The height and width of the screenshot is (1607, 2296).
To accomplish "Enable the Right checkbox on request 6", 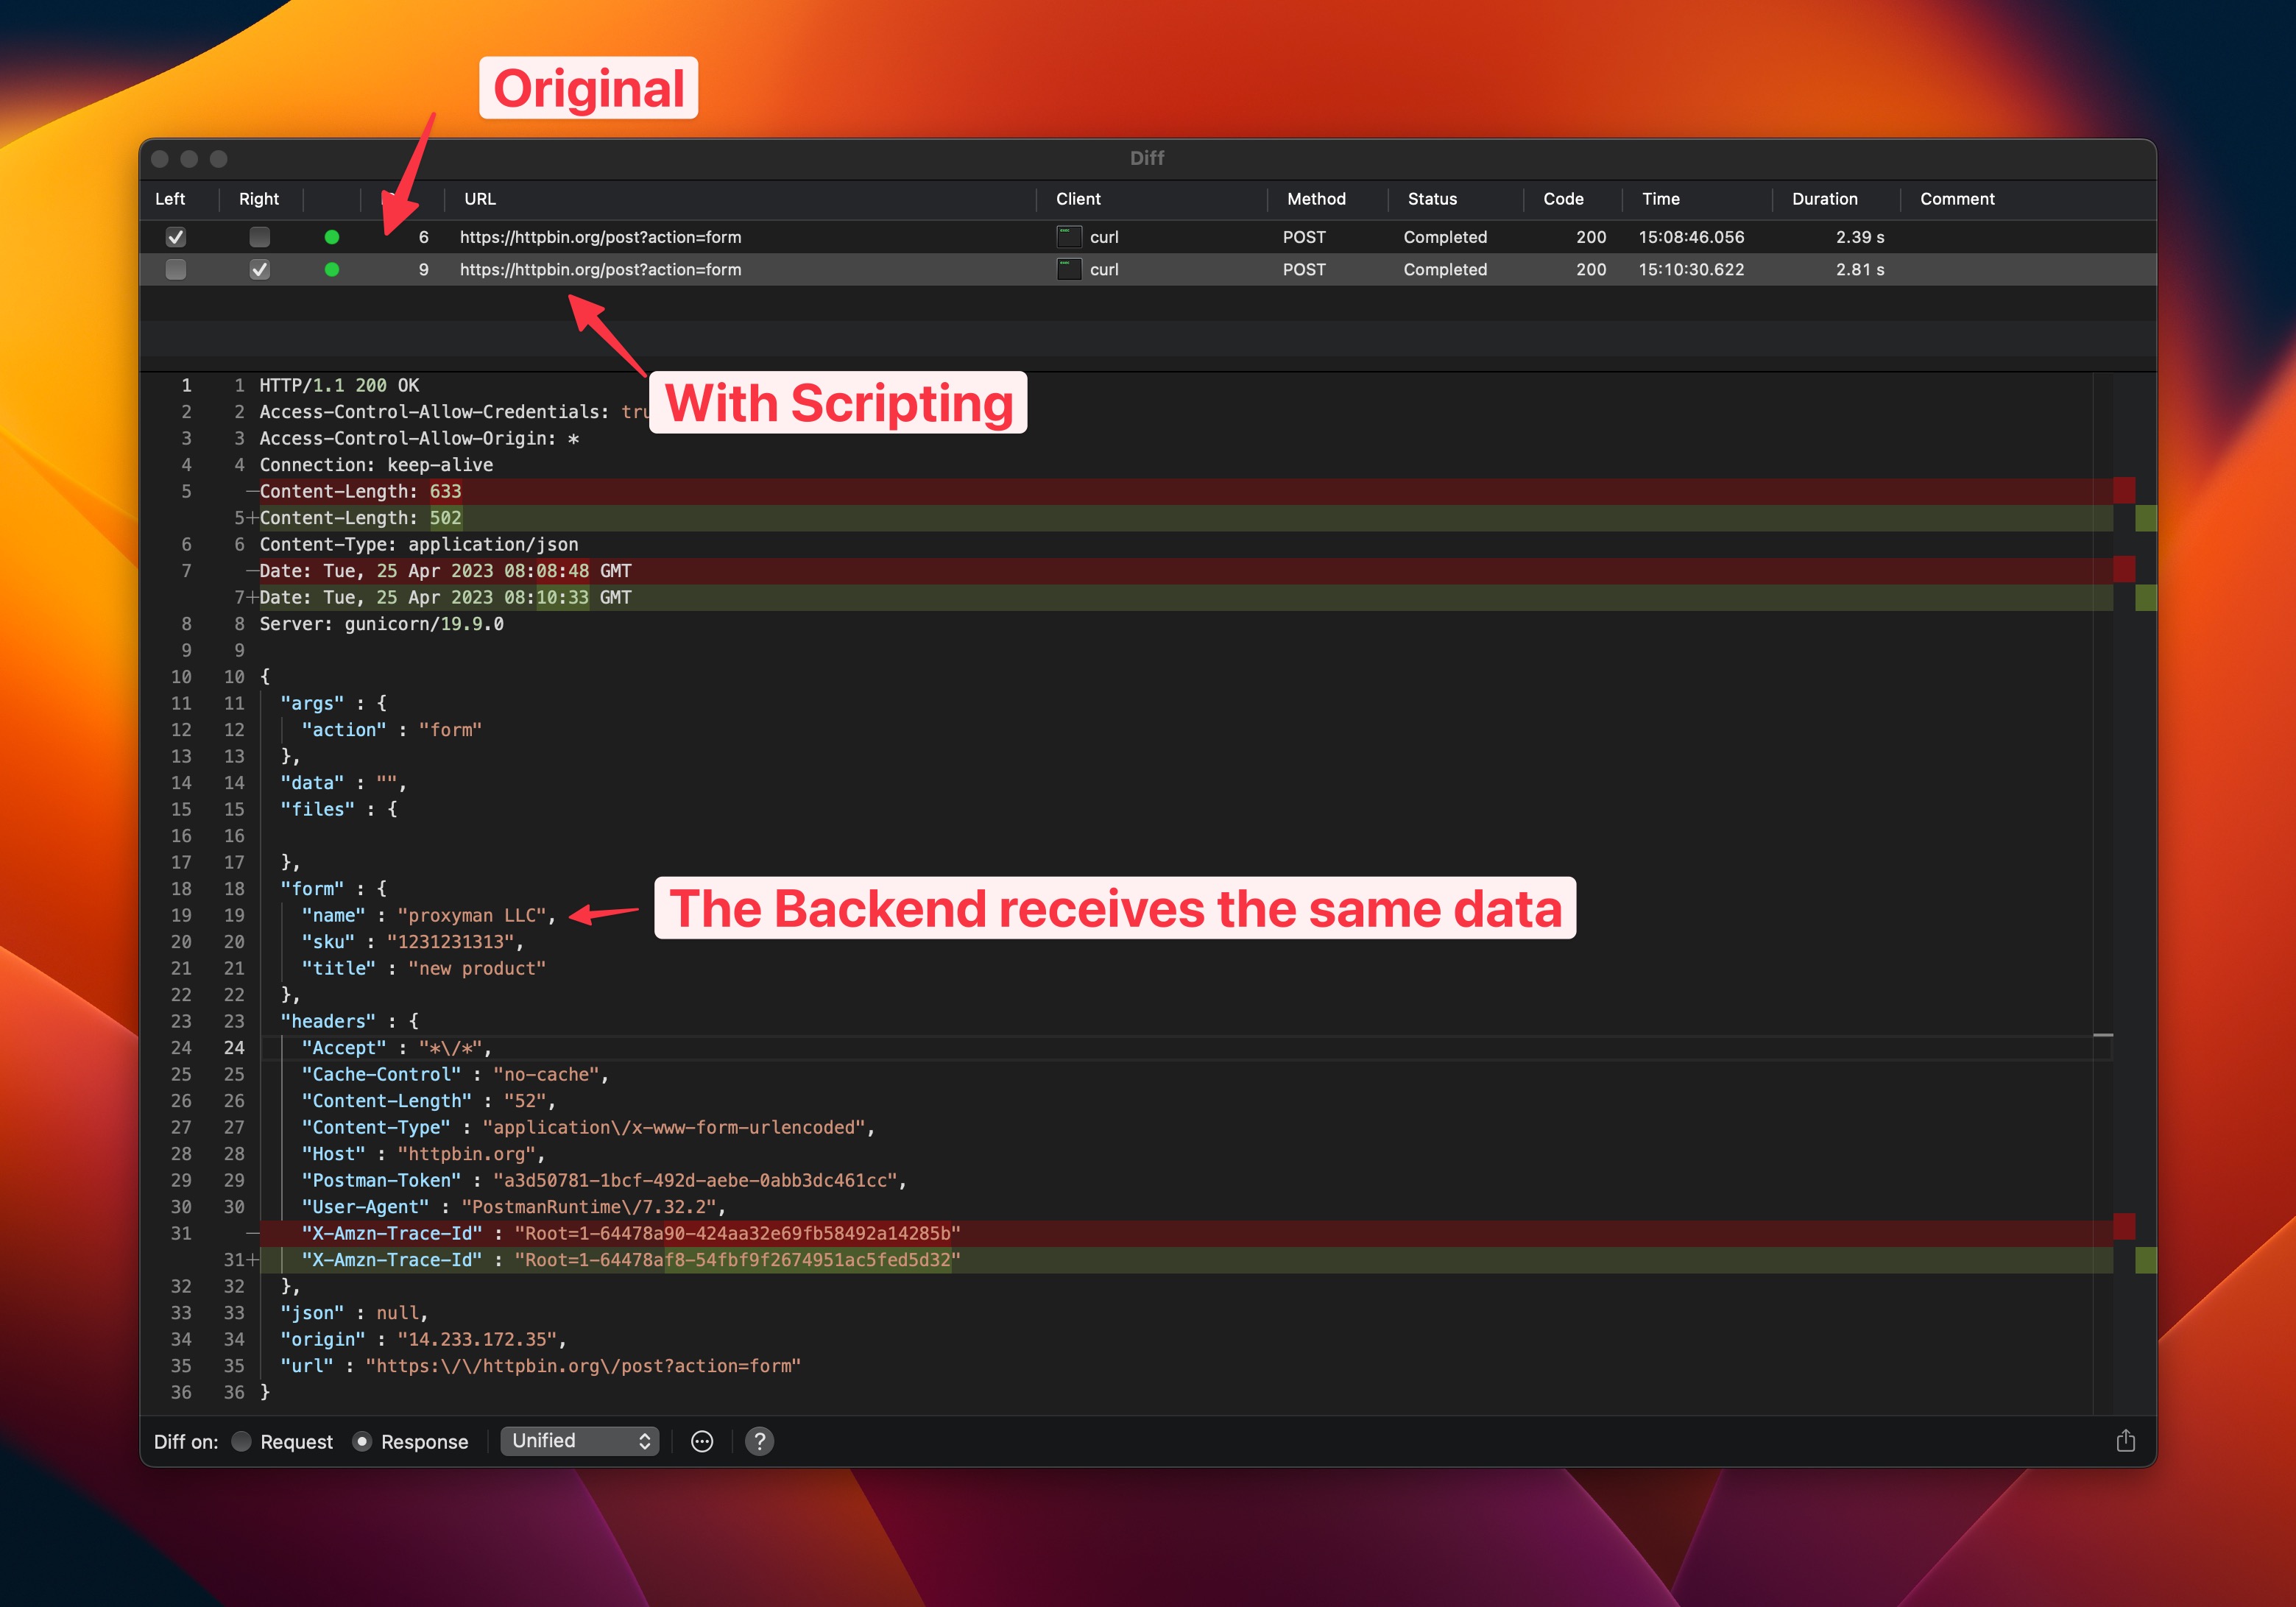I will (259, 237).
